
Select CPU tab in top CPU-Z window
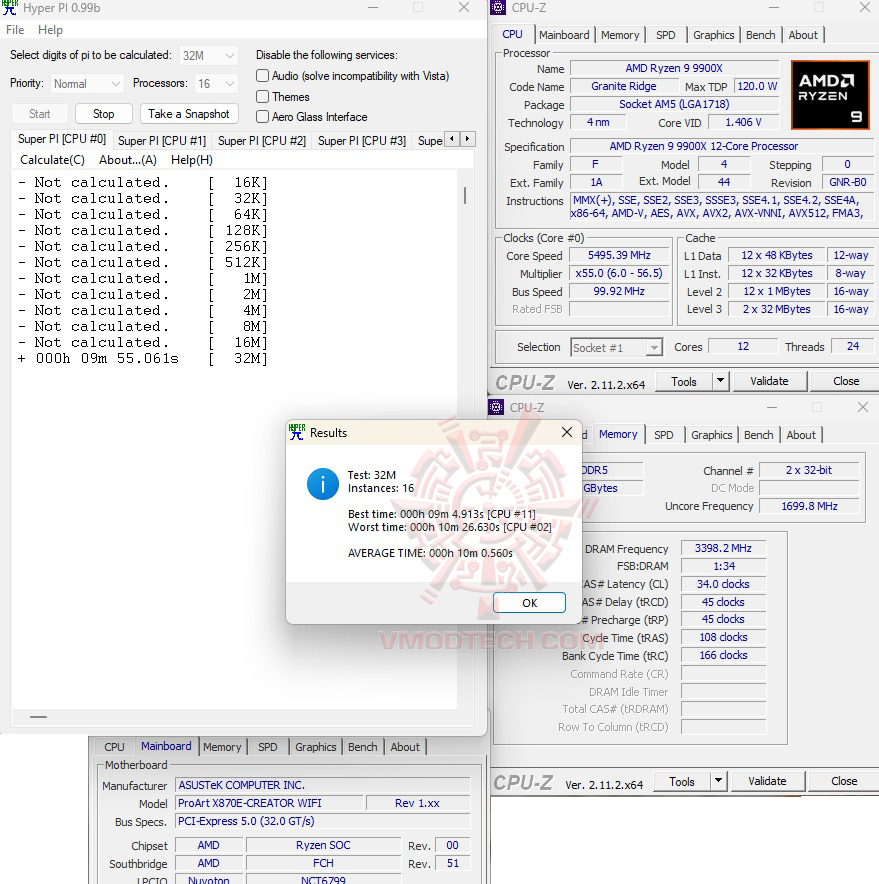(513, 34)
